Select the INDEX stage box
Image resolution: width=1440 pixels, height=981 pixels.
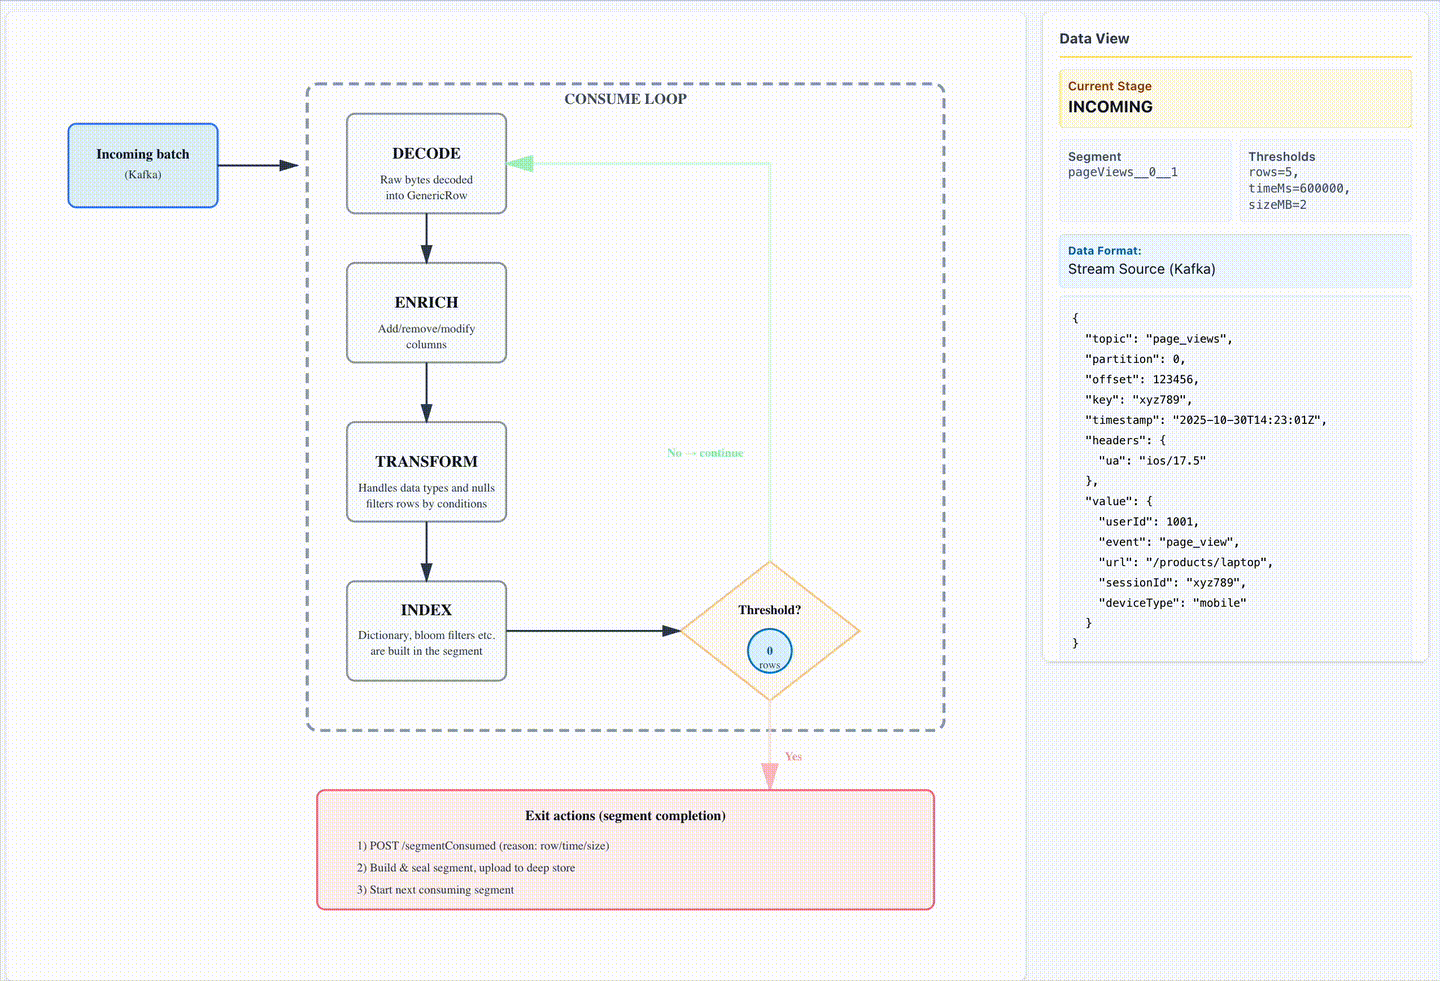(426, 631)
